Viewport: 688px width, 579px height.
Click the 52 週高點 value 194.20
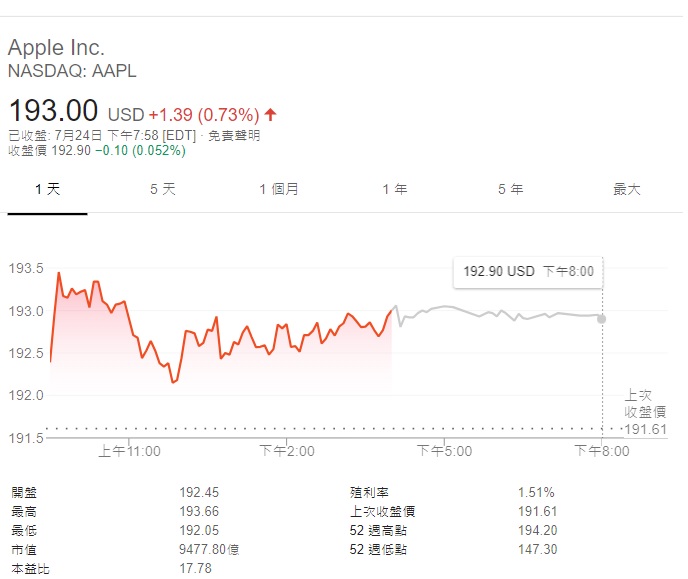(x=537, y=530)
